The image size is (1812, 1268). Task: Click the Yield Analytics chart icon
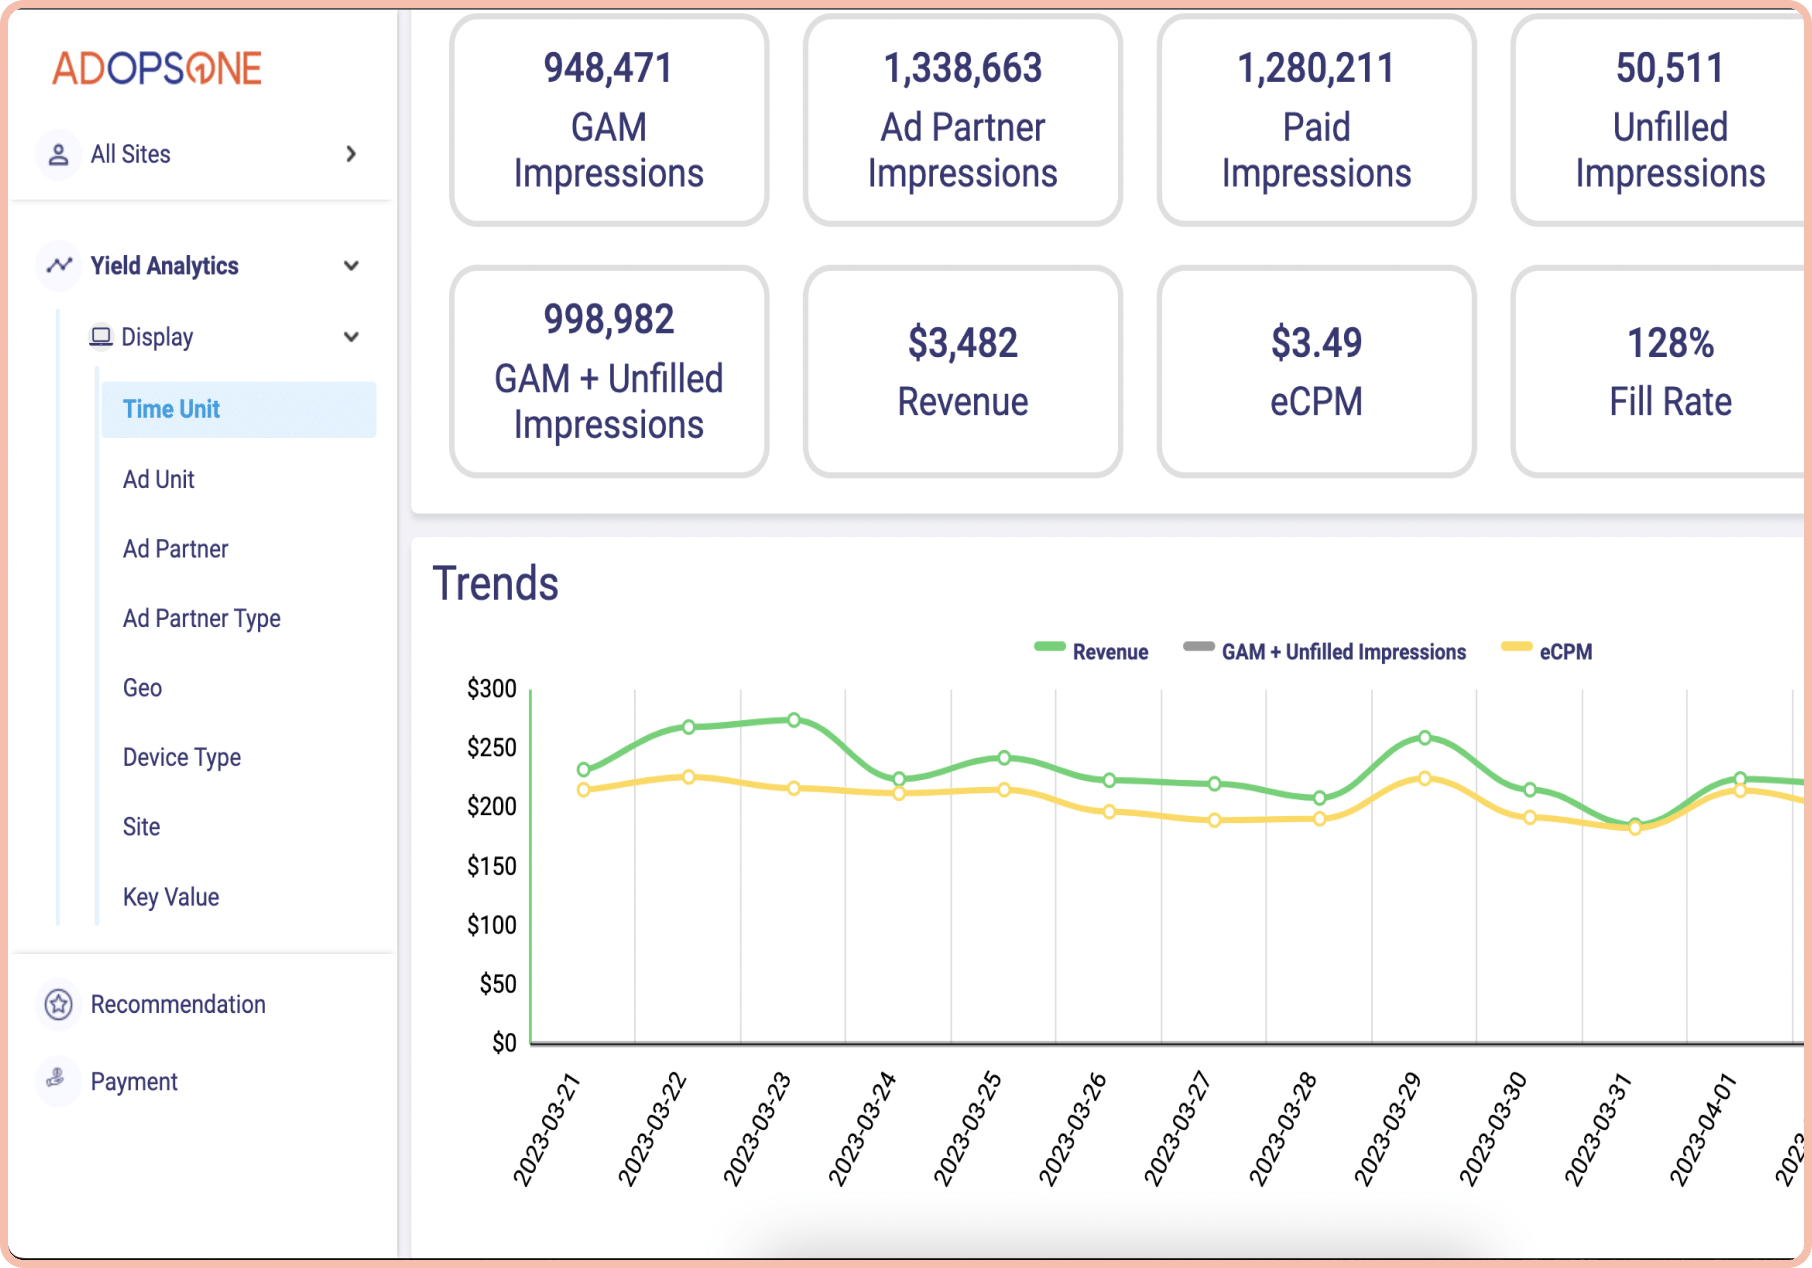pyautogui.click(x=59, y=265)
